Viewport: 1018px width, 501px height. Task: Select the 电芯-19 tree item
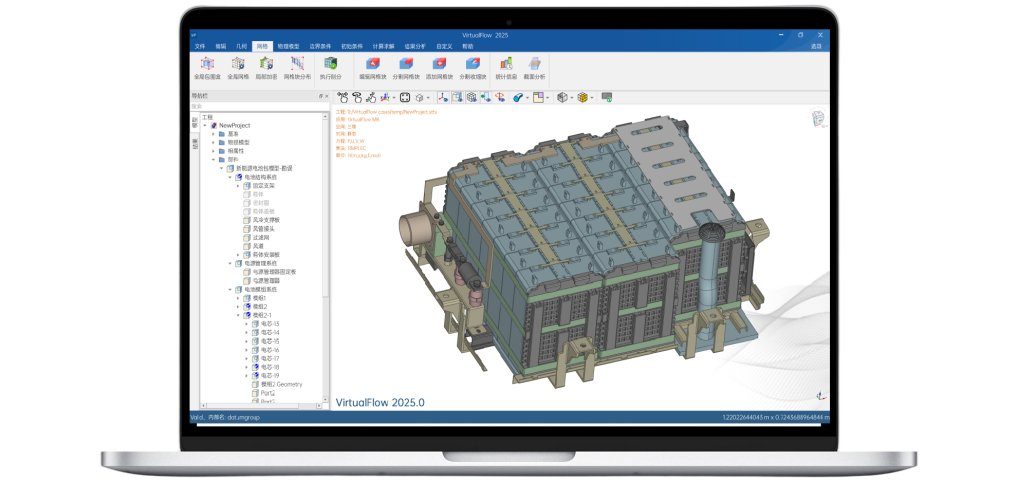[270, 376]
